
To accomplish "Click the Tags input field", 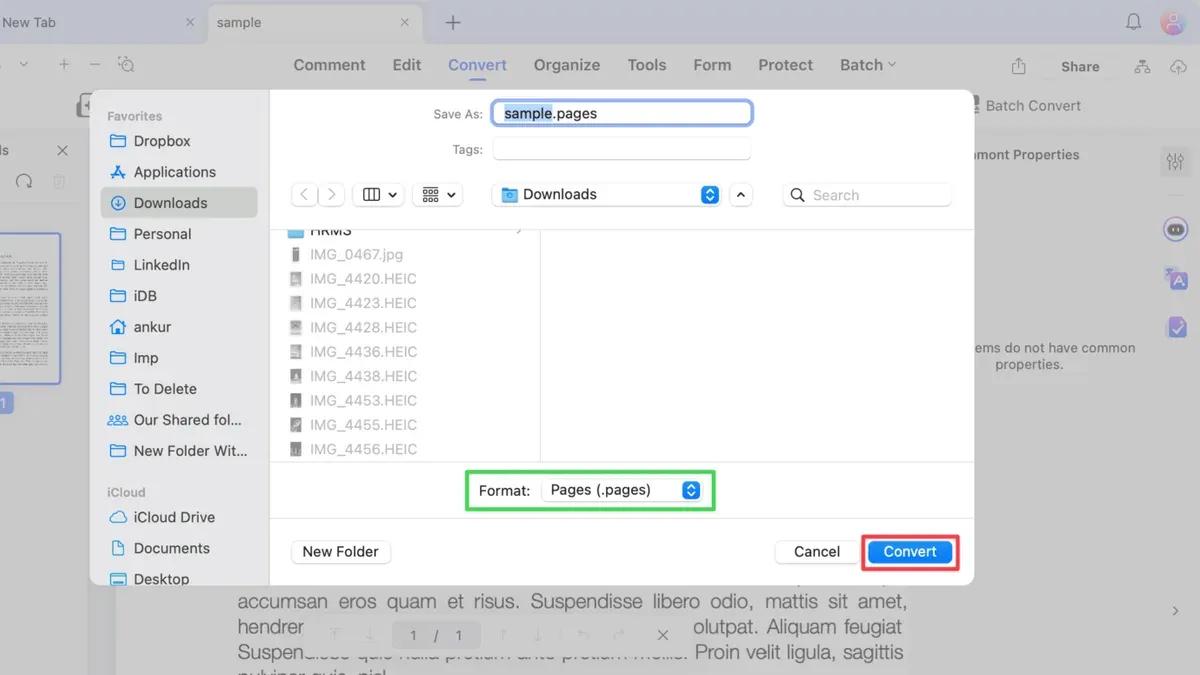I will click(622, 149).
